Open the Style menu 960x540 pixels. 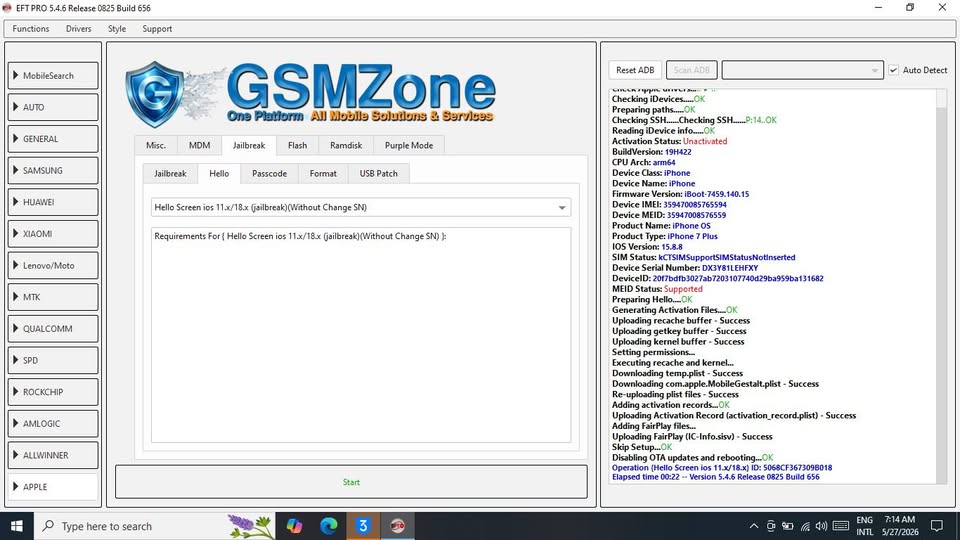click(x=117, y=29)
